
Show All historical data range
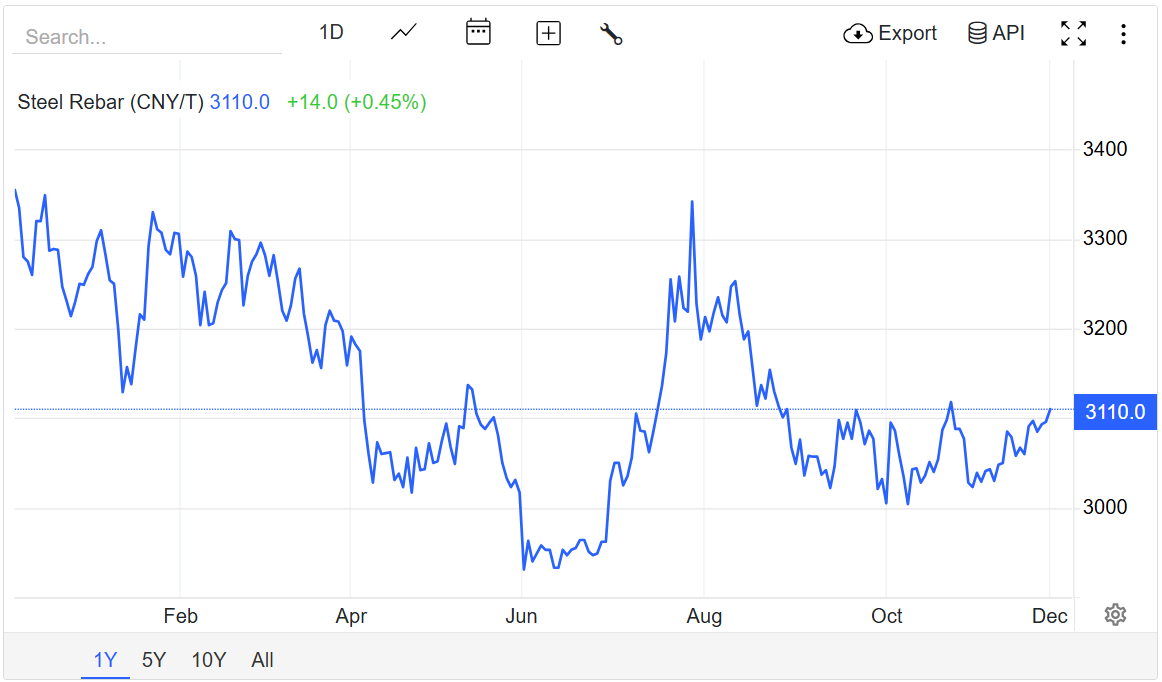(262, 660)
